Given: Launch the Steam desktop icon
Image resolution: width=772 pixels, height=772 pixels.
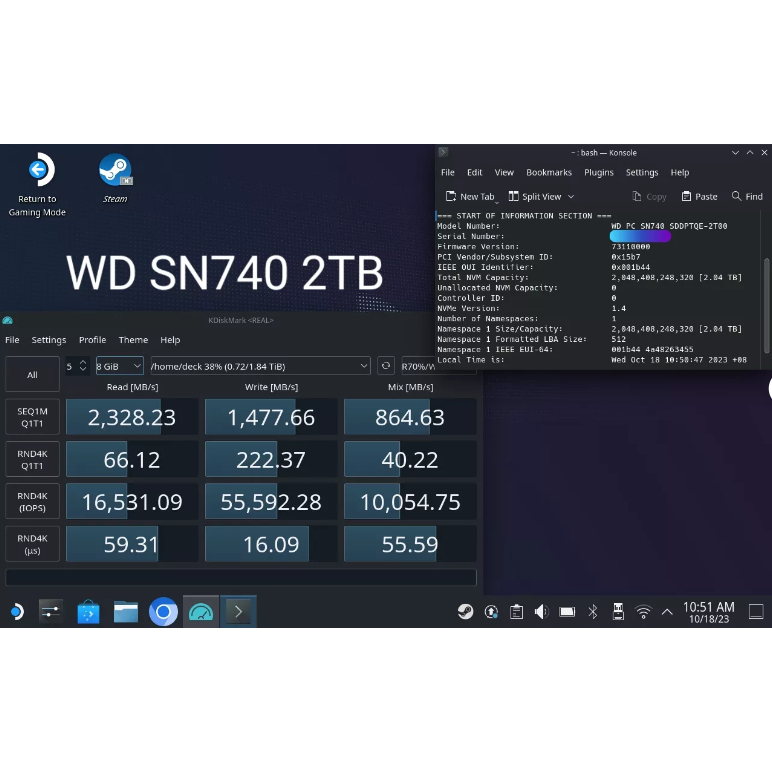Looking at the screenshot, I should (115, 178).
